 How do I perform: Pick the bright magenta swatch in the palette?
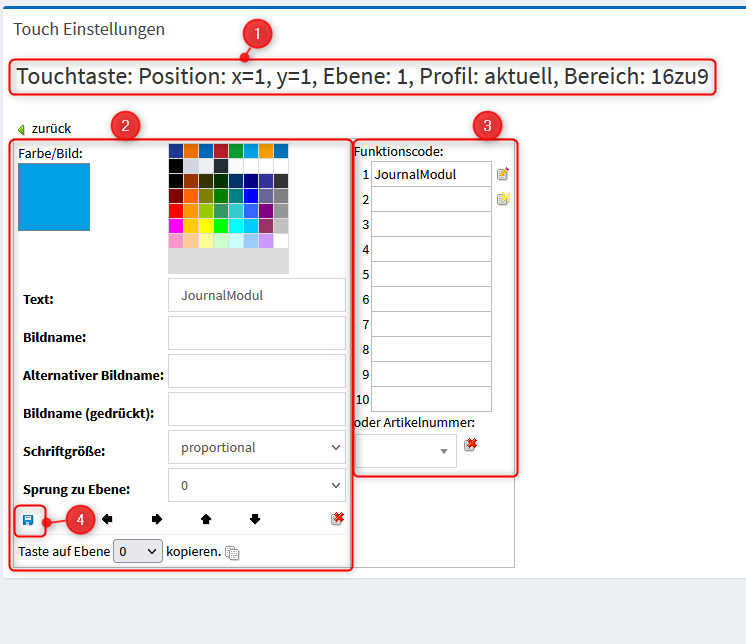(x=176, y=226)
